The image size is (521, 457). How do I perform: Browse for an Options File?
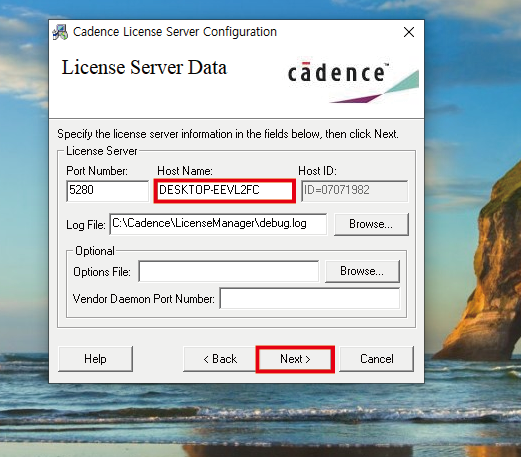(x=362, y=271)
